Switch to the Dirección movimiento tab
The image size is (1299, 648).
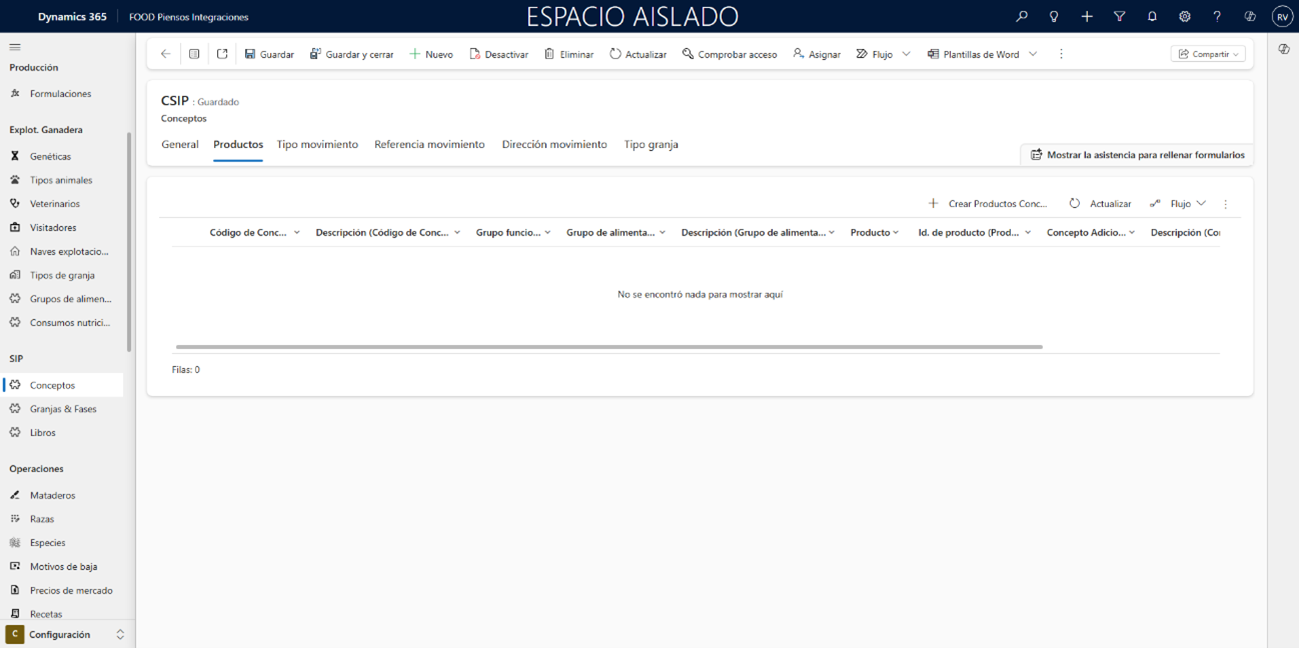pos(554,145)
